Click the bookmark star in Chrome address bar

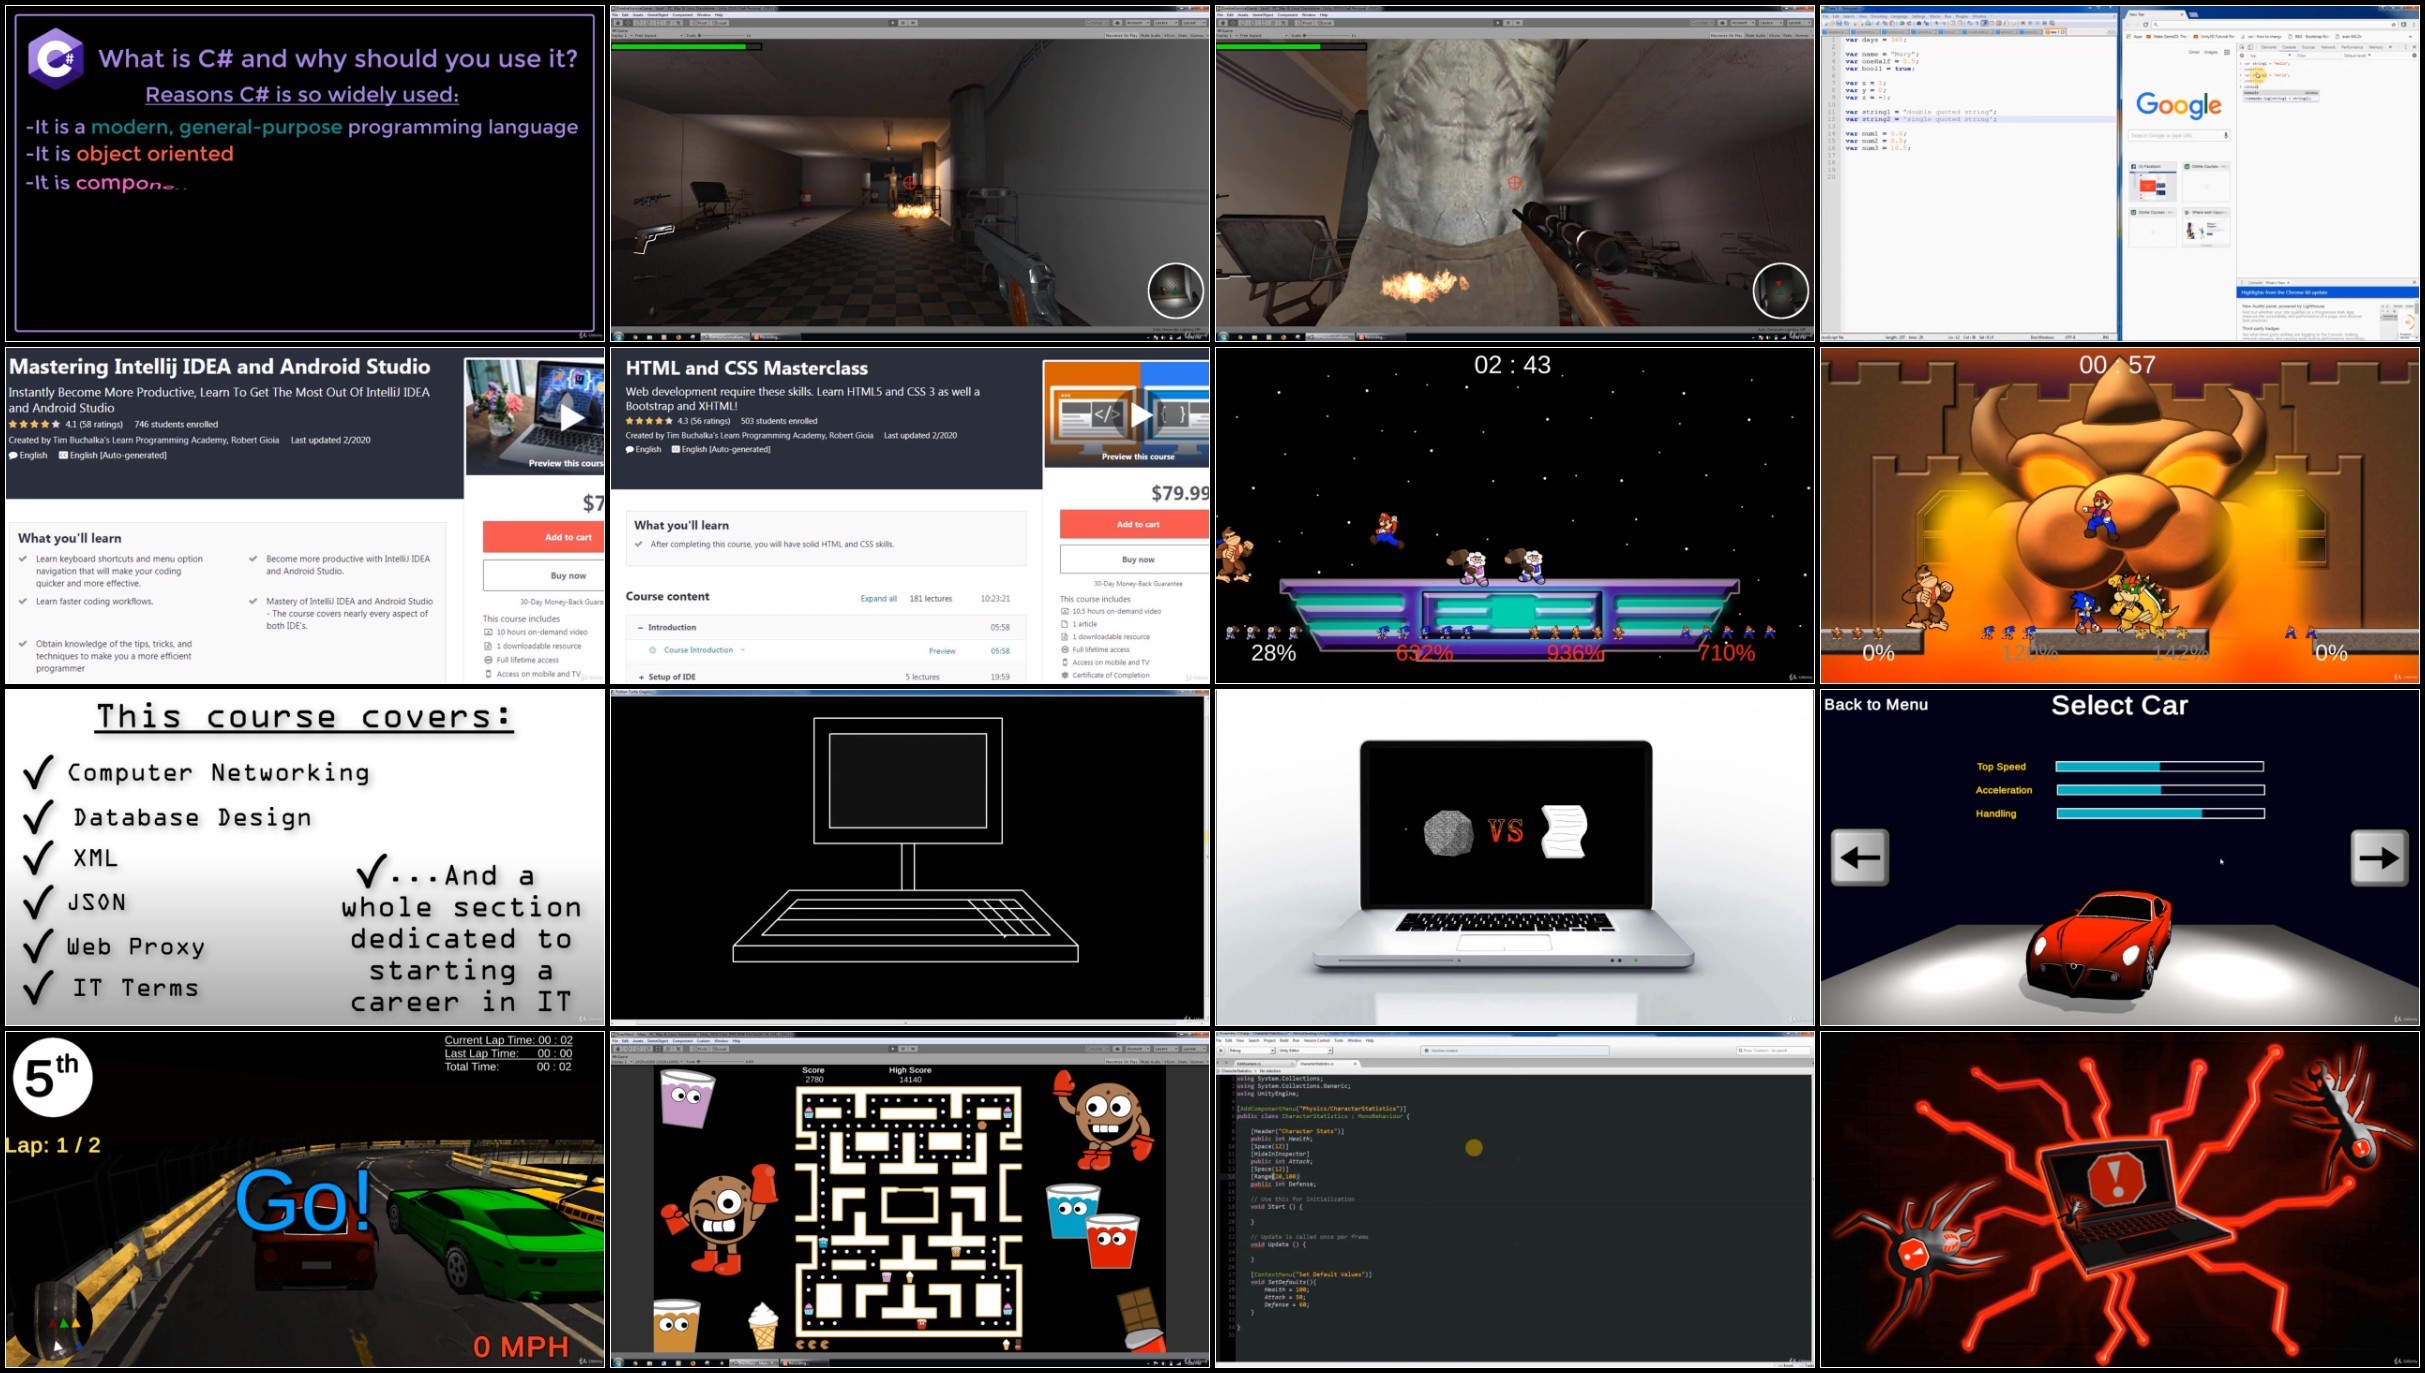[2394, 24]
